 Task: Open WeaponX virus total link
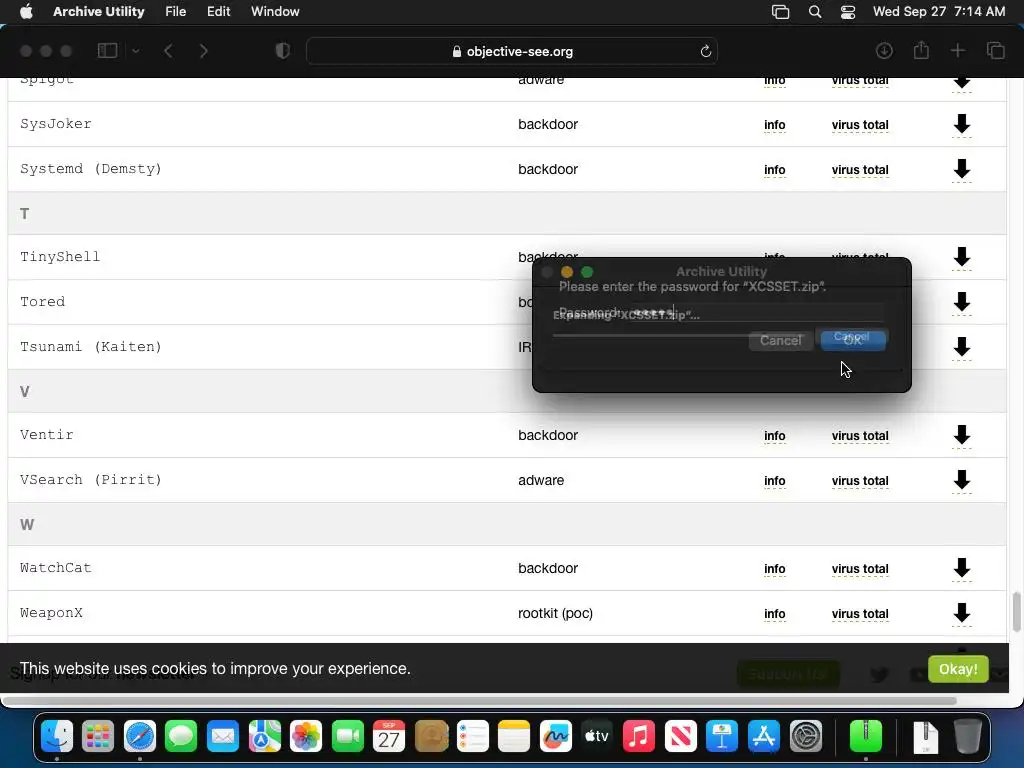click(860, 614)
